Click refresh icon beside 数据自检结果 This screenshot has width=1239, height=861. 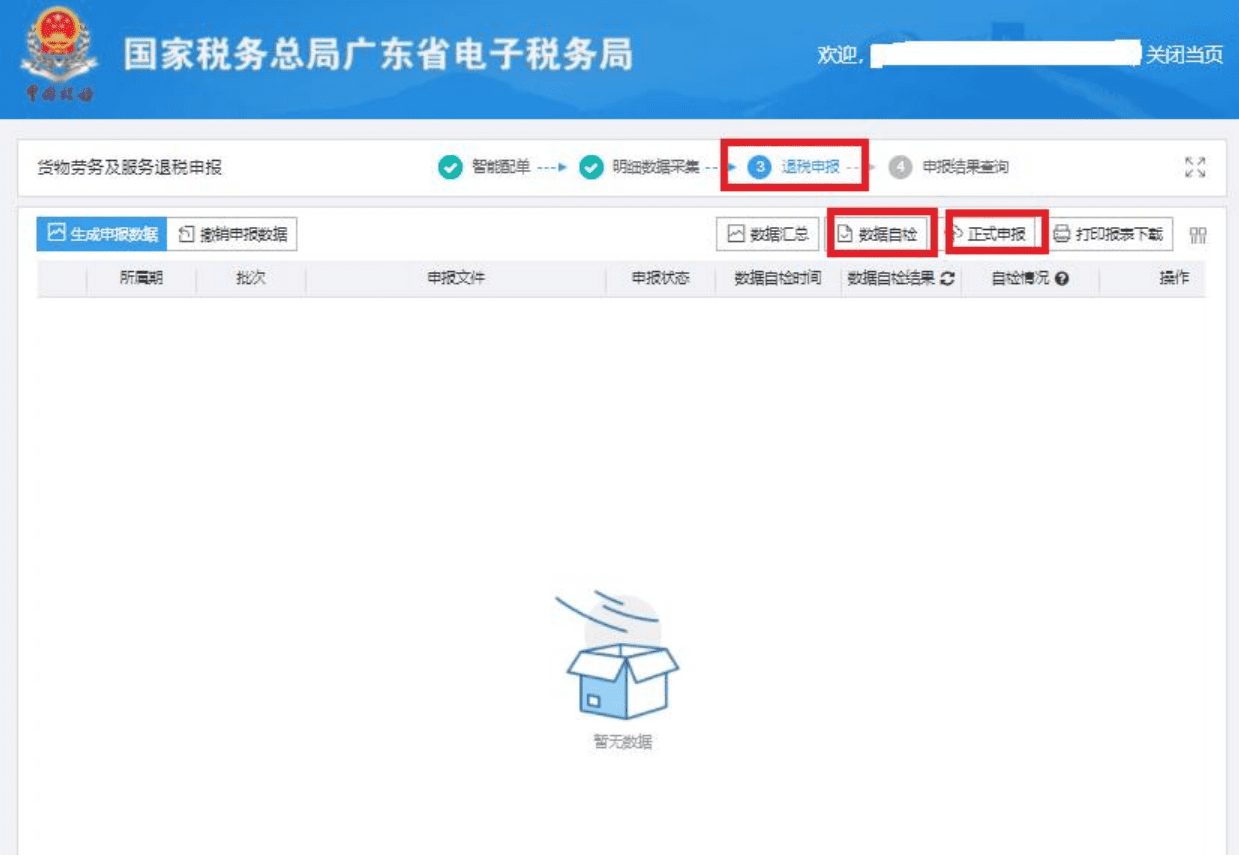[947, 279]
